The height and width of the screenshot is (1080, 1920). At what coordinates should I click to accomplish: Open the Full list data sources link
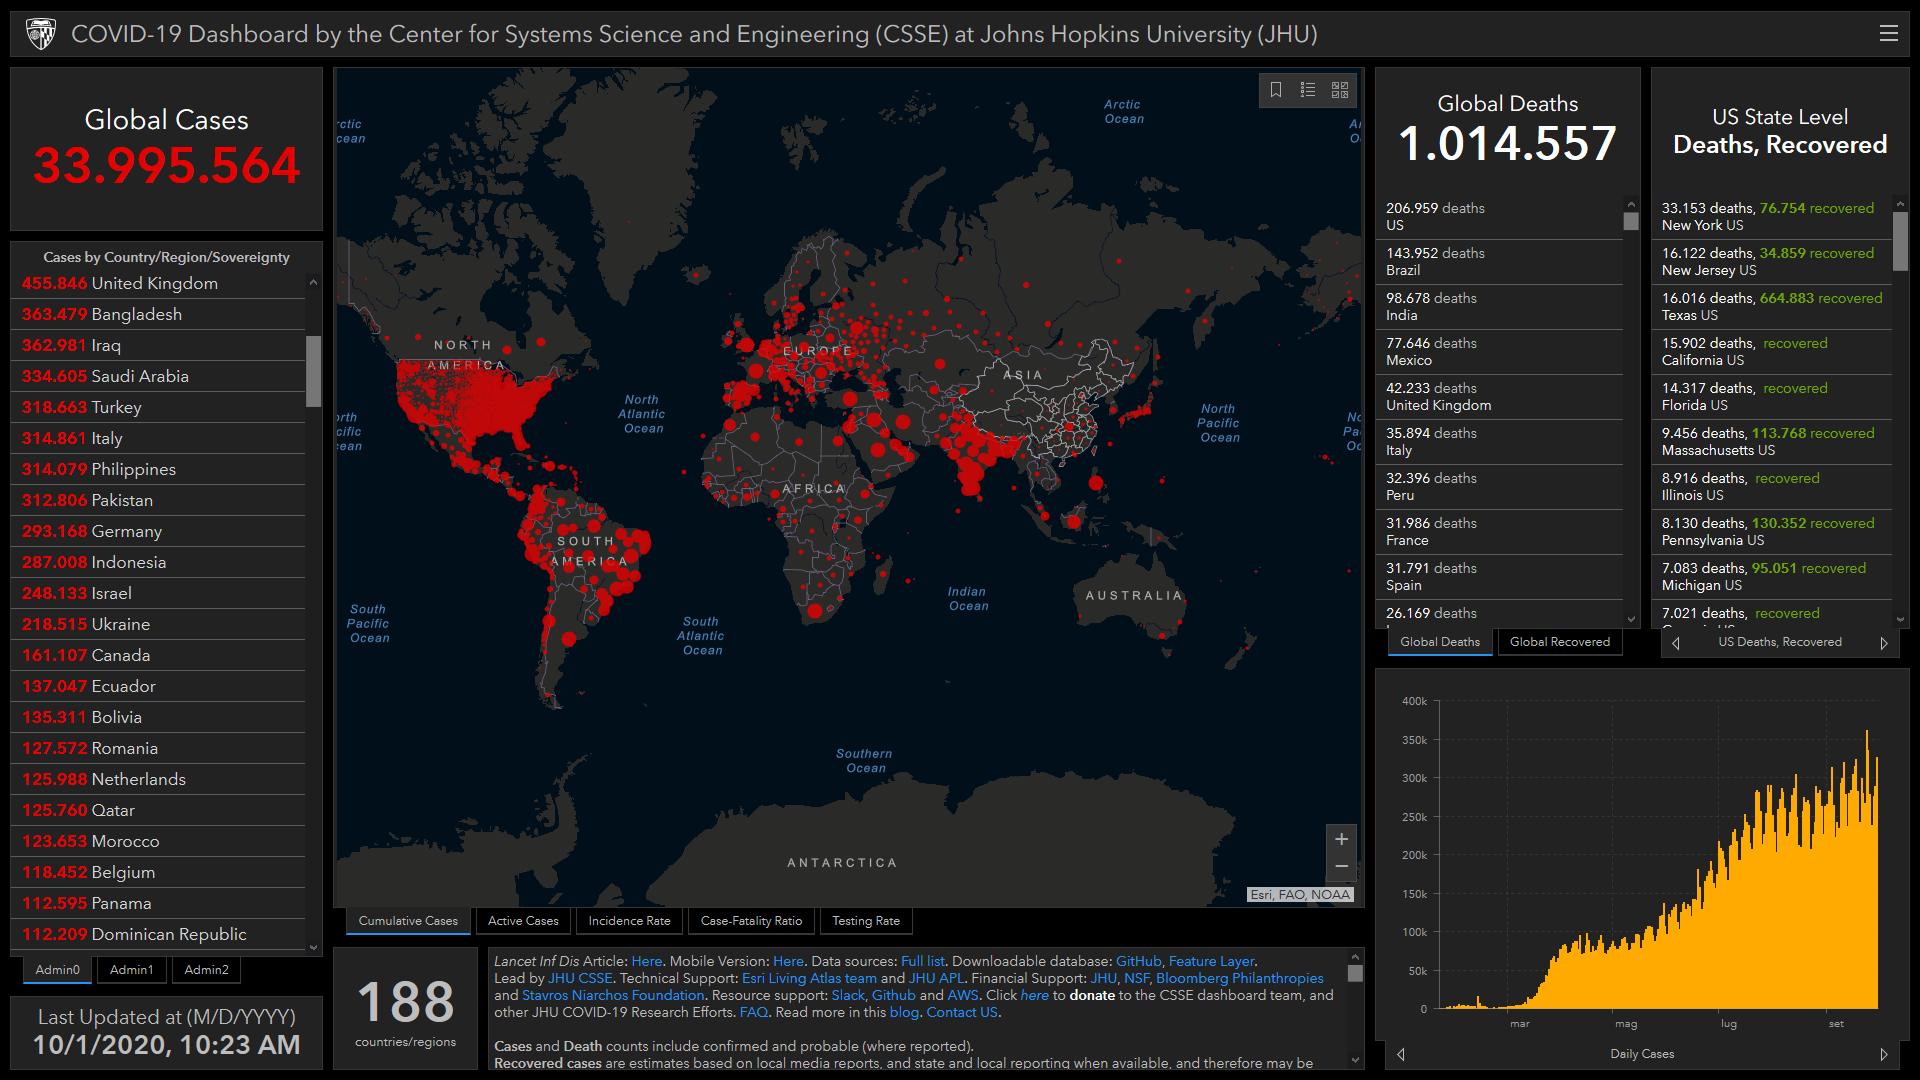pos(922,961)
